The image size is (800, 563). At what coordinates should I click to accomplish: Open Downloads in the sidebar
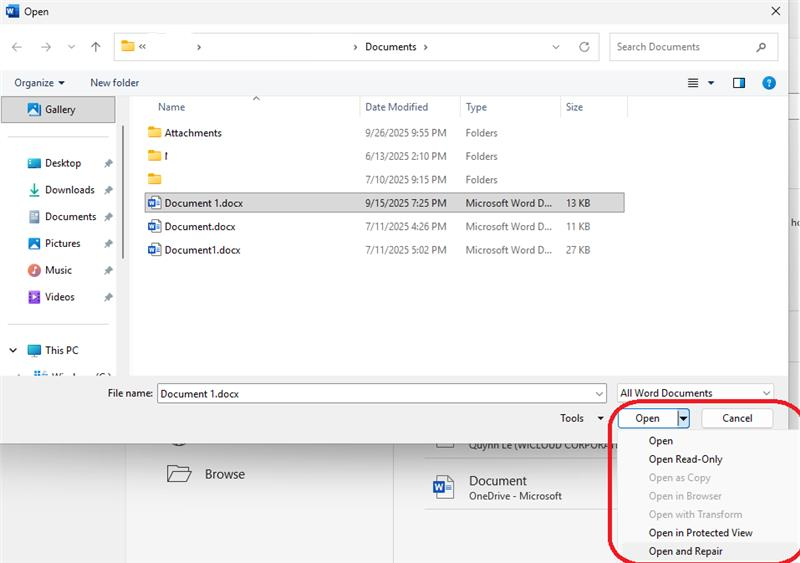click(x=69, y=190)
